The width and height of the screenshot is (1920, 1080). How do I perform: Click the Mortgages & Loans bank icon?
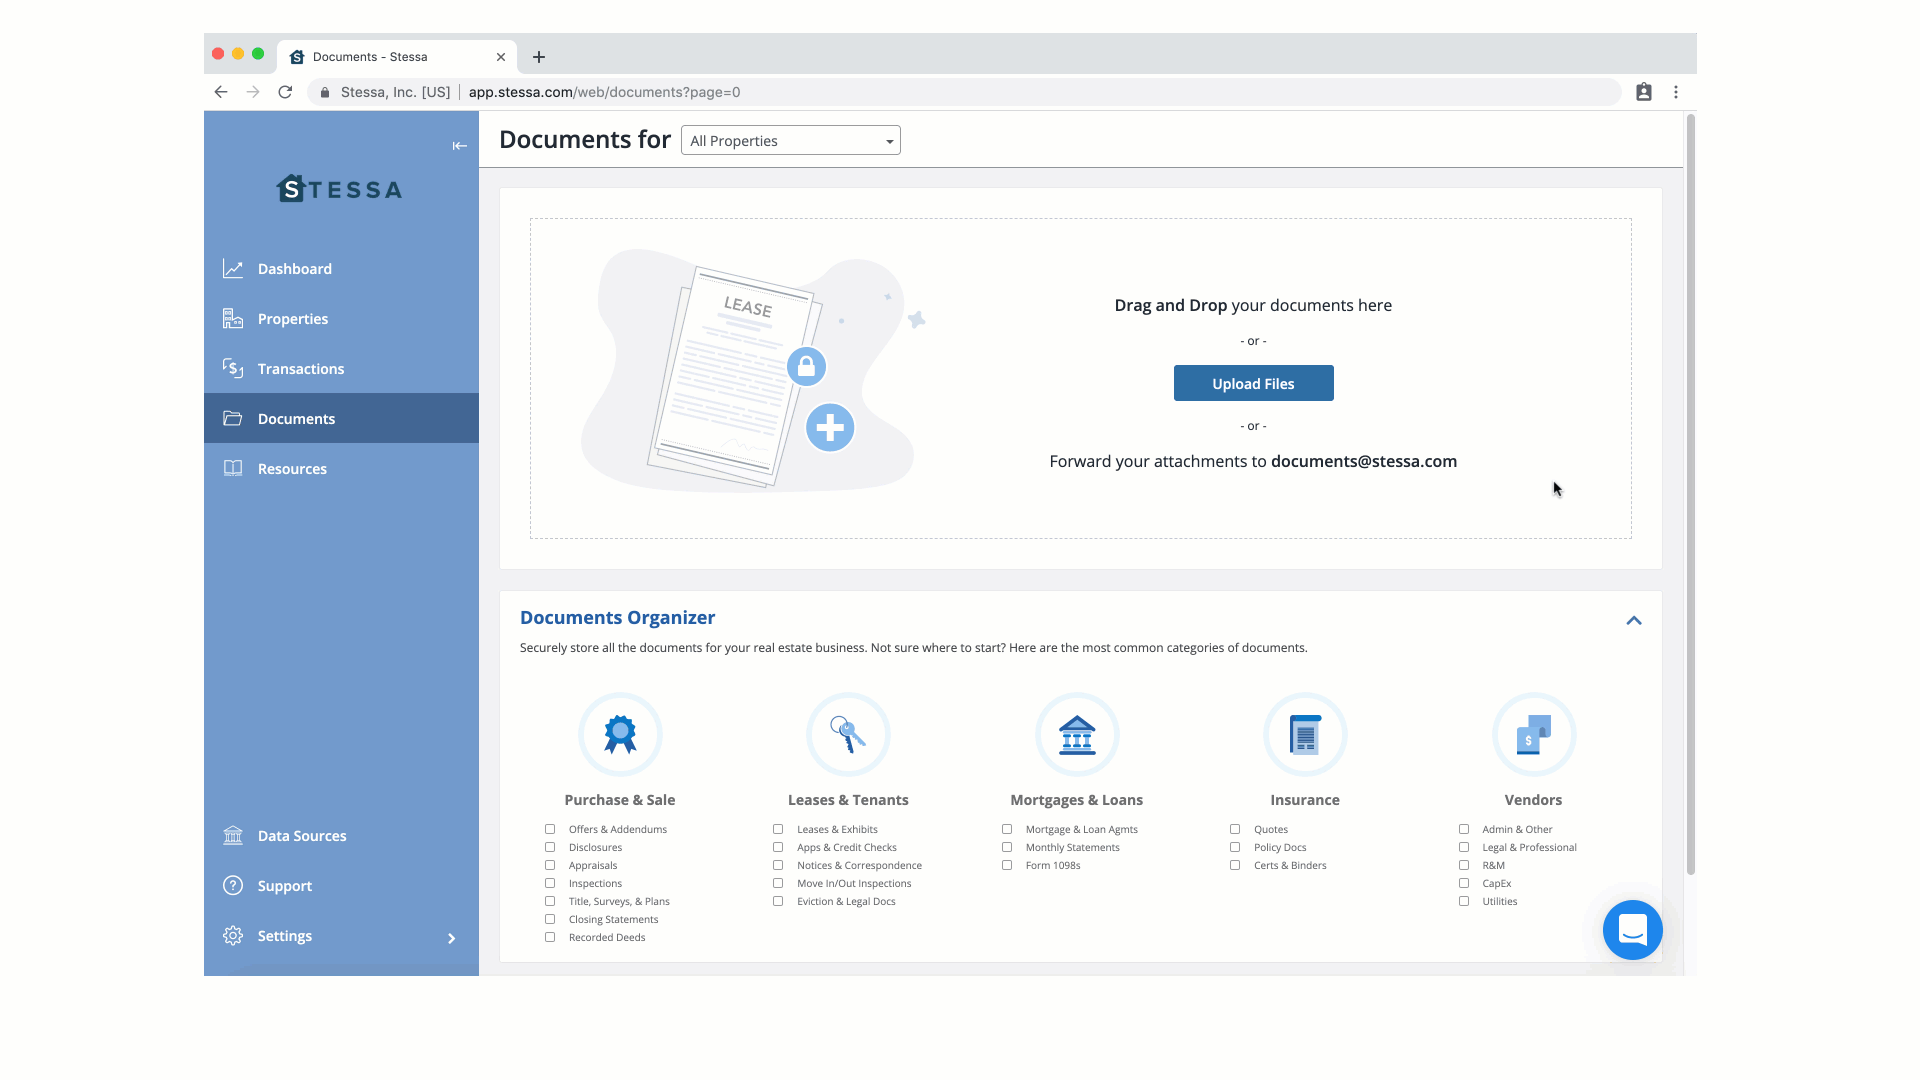1077,734
